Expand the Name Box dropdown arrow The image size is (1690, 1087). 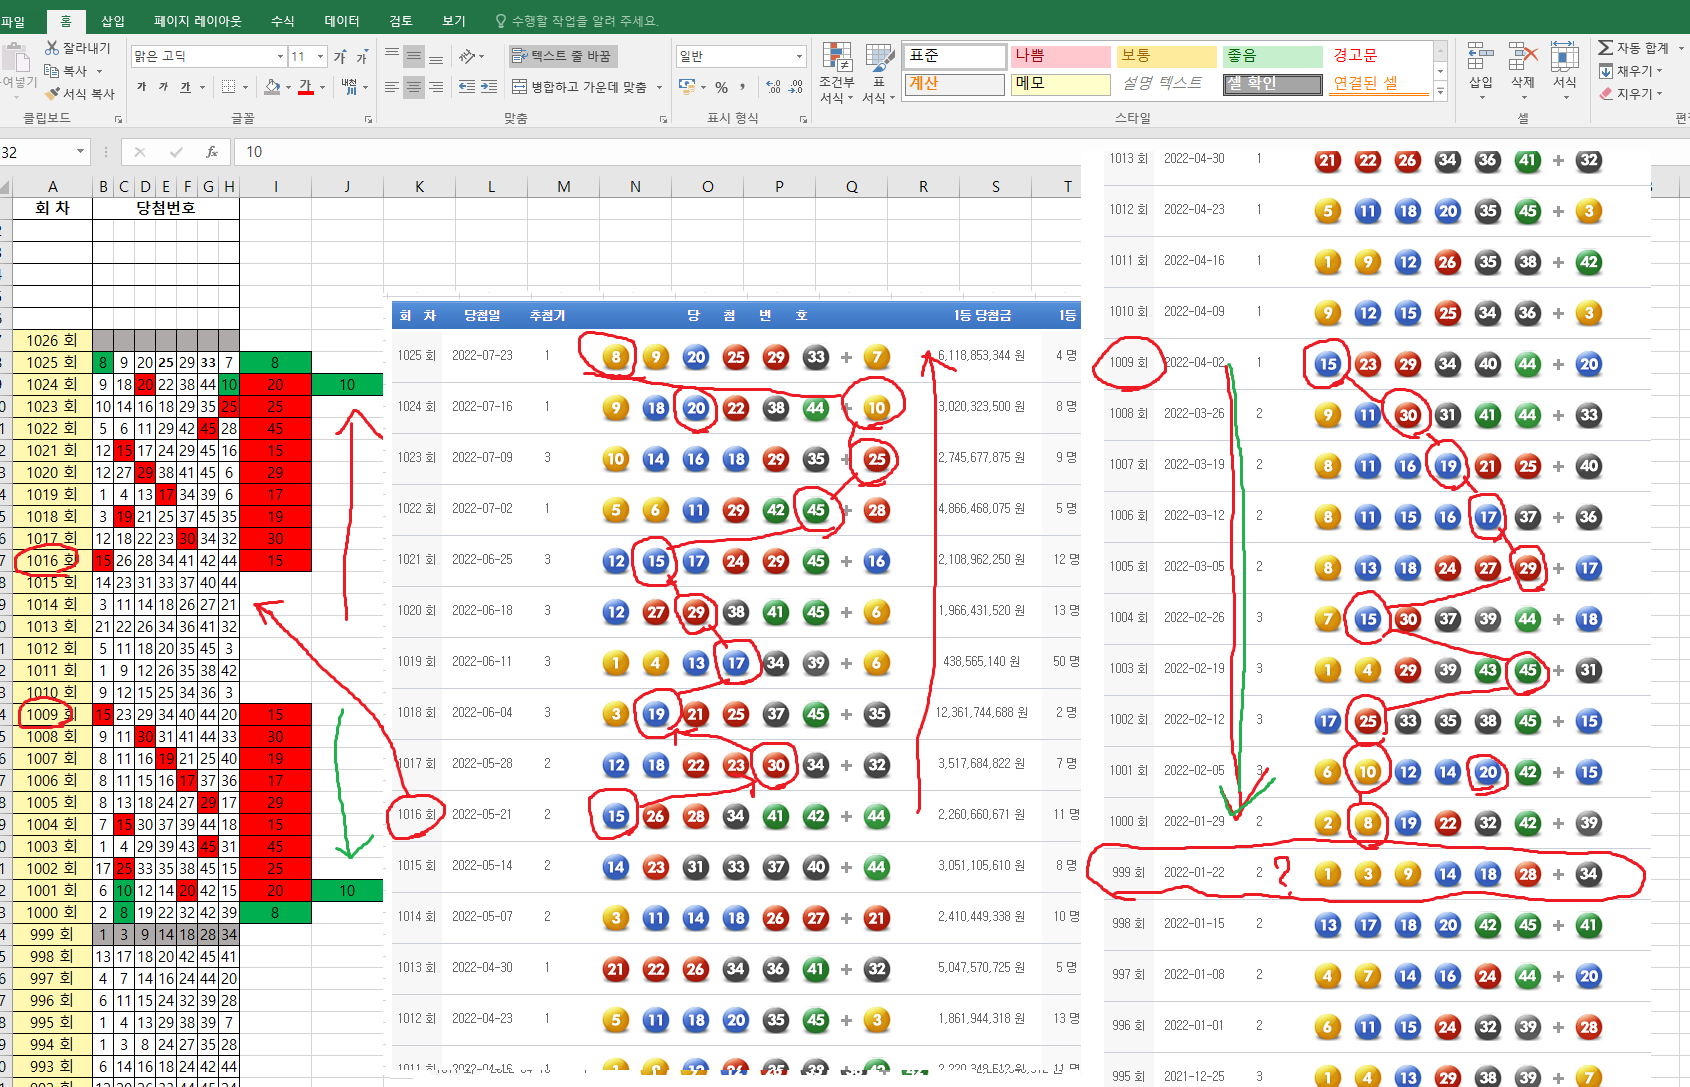click(80, 152)
